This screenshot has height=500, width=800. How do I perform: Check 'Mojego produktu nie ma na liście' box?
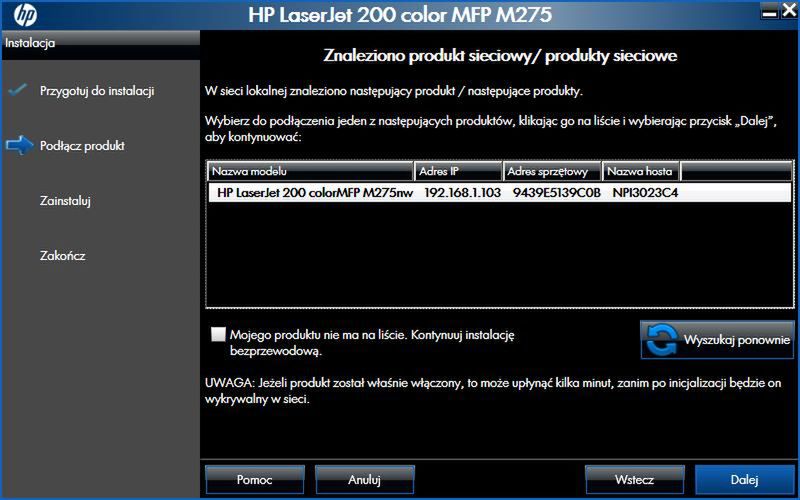click(x=218, y=334)
